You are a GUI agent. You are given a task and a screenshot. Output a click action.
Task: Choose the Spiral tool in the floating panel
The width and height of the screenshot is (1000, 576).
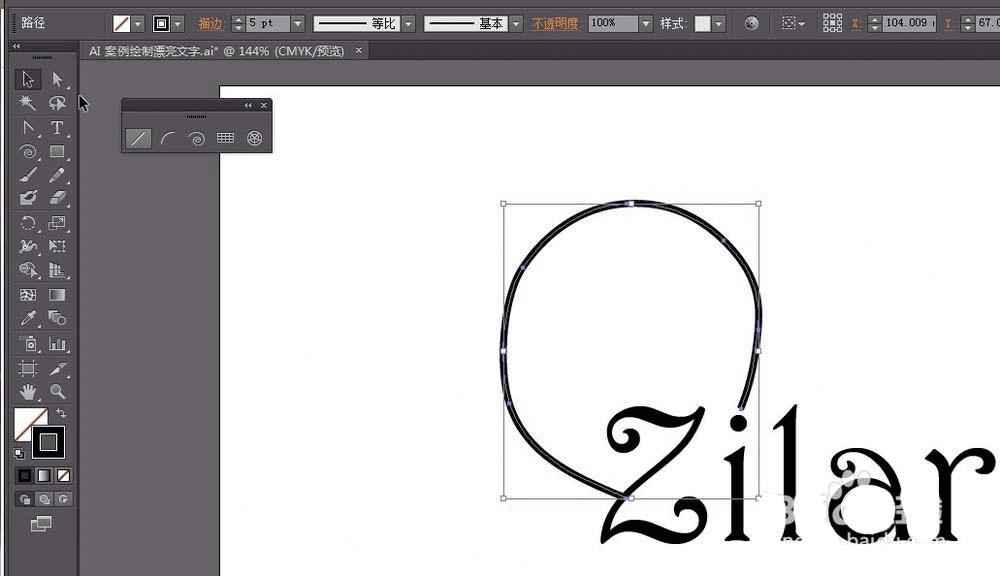pyautogui.click(x=196, y=138)
